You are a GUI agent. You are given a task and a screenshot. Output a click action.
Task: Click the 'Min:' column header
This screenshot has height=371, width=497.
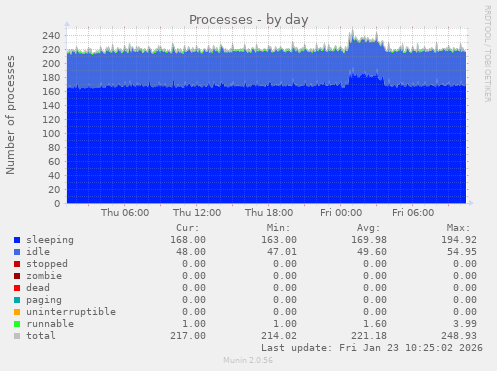278,228
